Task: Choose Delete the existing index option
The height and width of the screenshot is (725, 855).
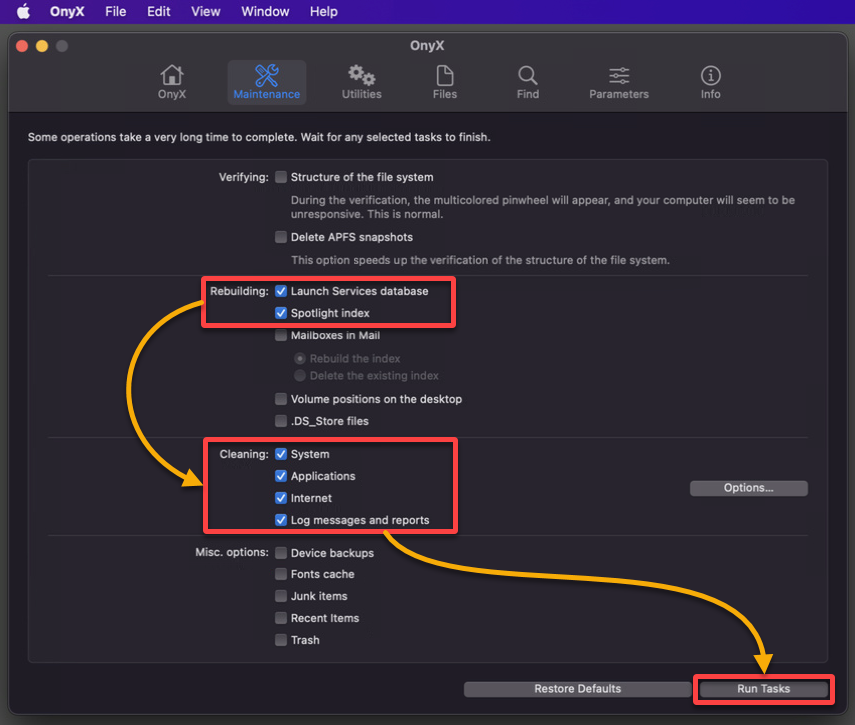Action: (x=300, y=376)
